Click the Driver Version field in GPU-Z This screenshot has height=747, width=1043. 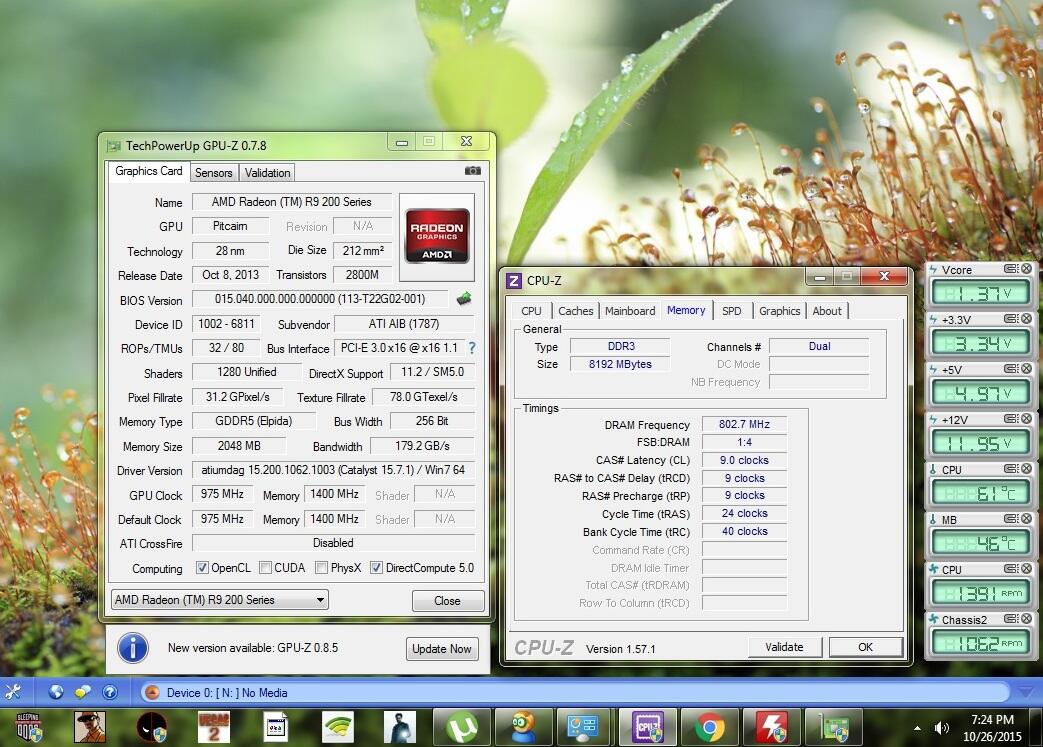click(333, 470)
